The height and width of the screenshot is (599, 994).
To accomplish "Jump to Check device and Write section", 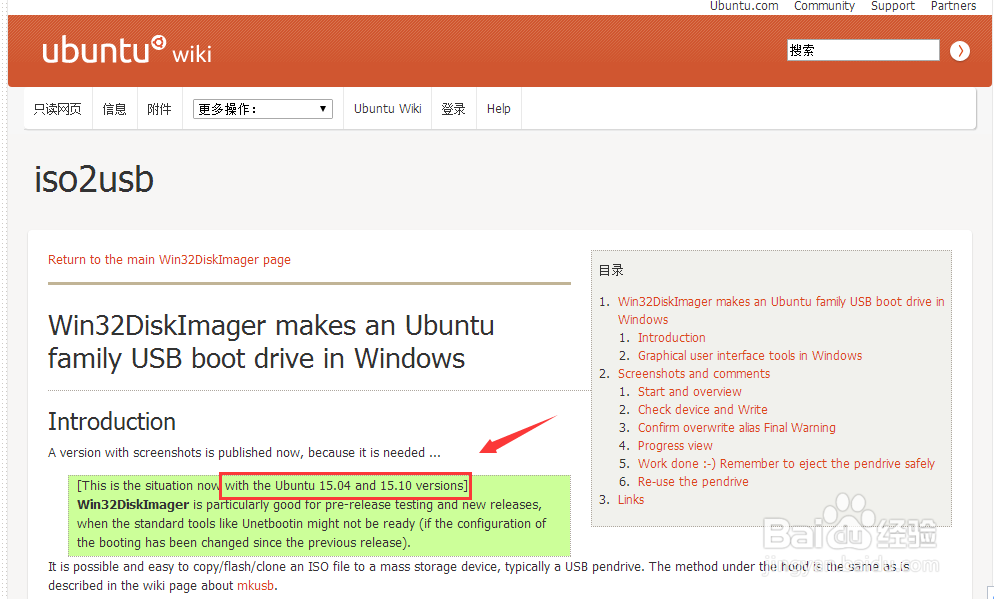I will tap(702, 409).
